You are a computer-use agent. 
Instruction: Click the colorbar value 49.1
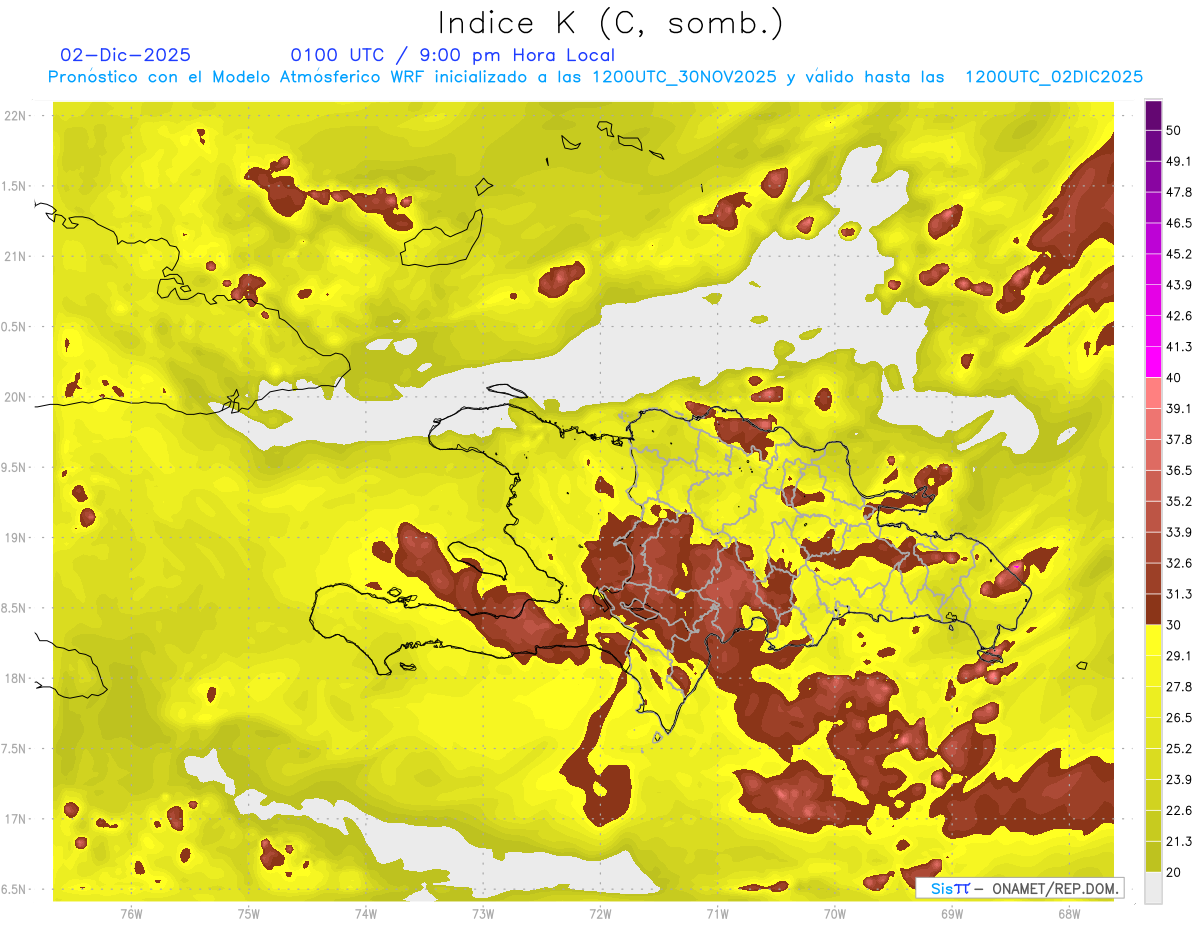coord(1179,161)
